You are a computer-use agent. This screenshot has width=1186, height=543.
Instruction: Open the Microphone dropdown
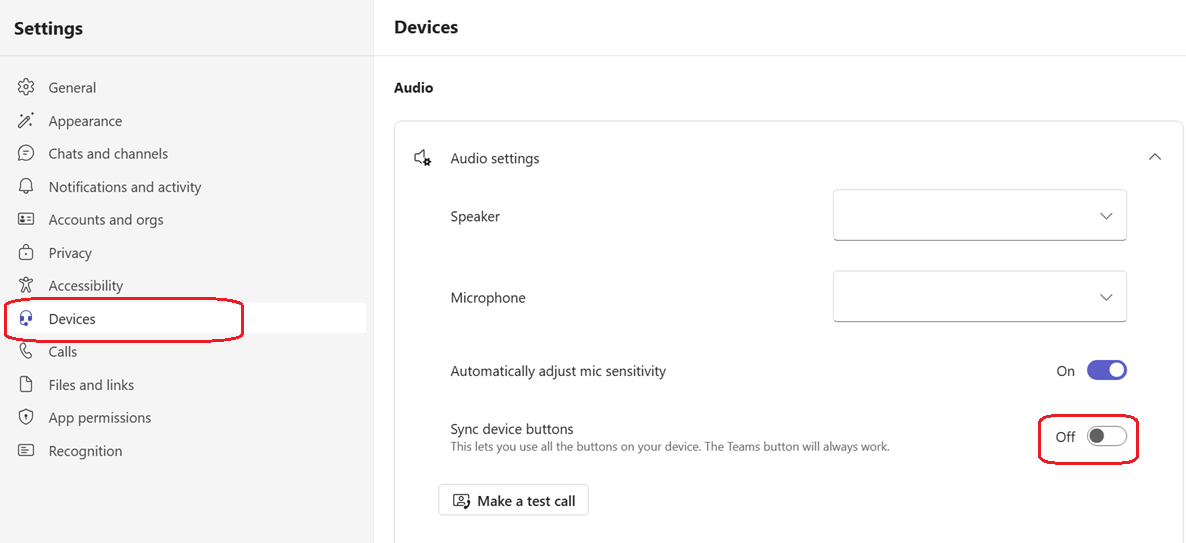tap(980, 296)
